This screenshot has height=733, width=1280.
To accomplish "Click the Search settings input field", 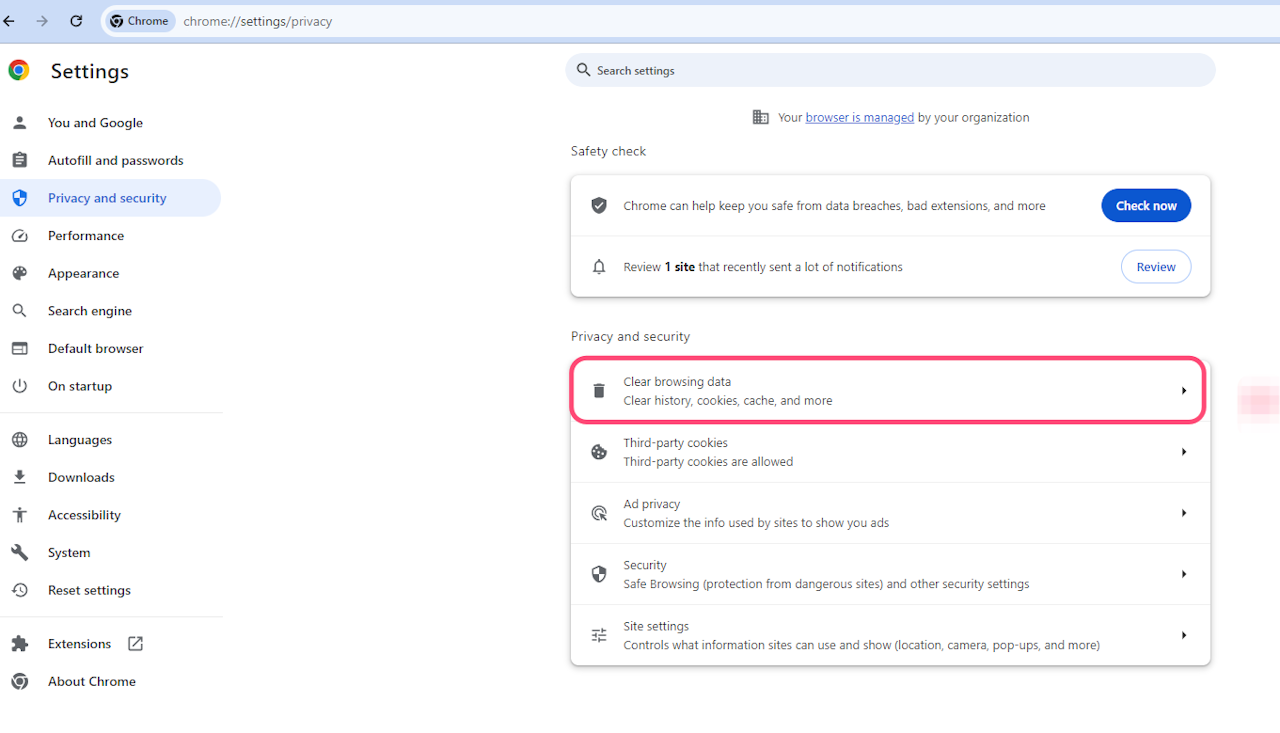I will click(890, 70).
